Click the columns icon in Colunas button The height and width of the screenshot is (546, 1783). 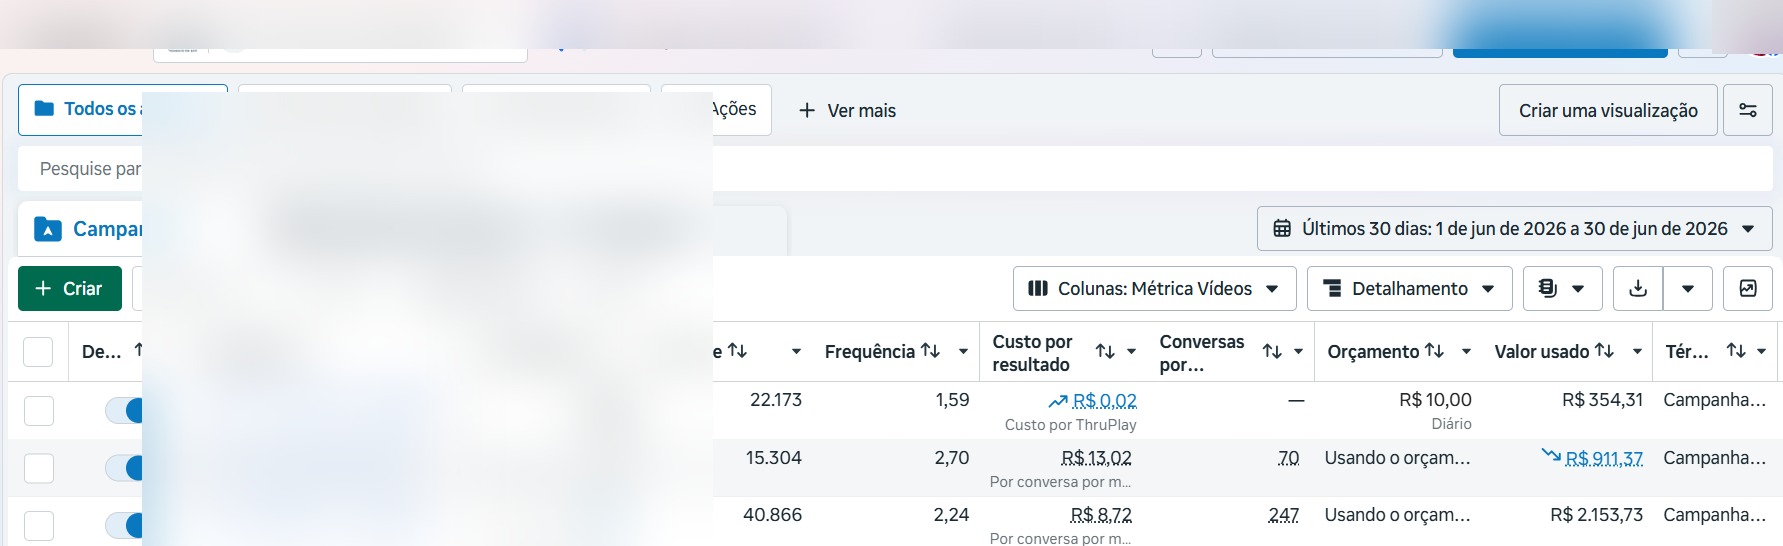1038,289
